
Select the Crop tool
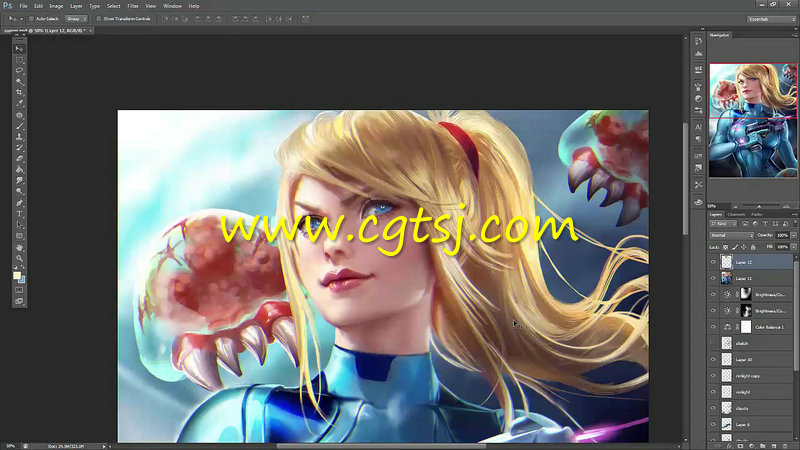pyautogui.click(x=19, y=92)
